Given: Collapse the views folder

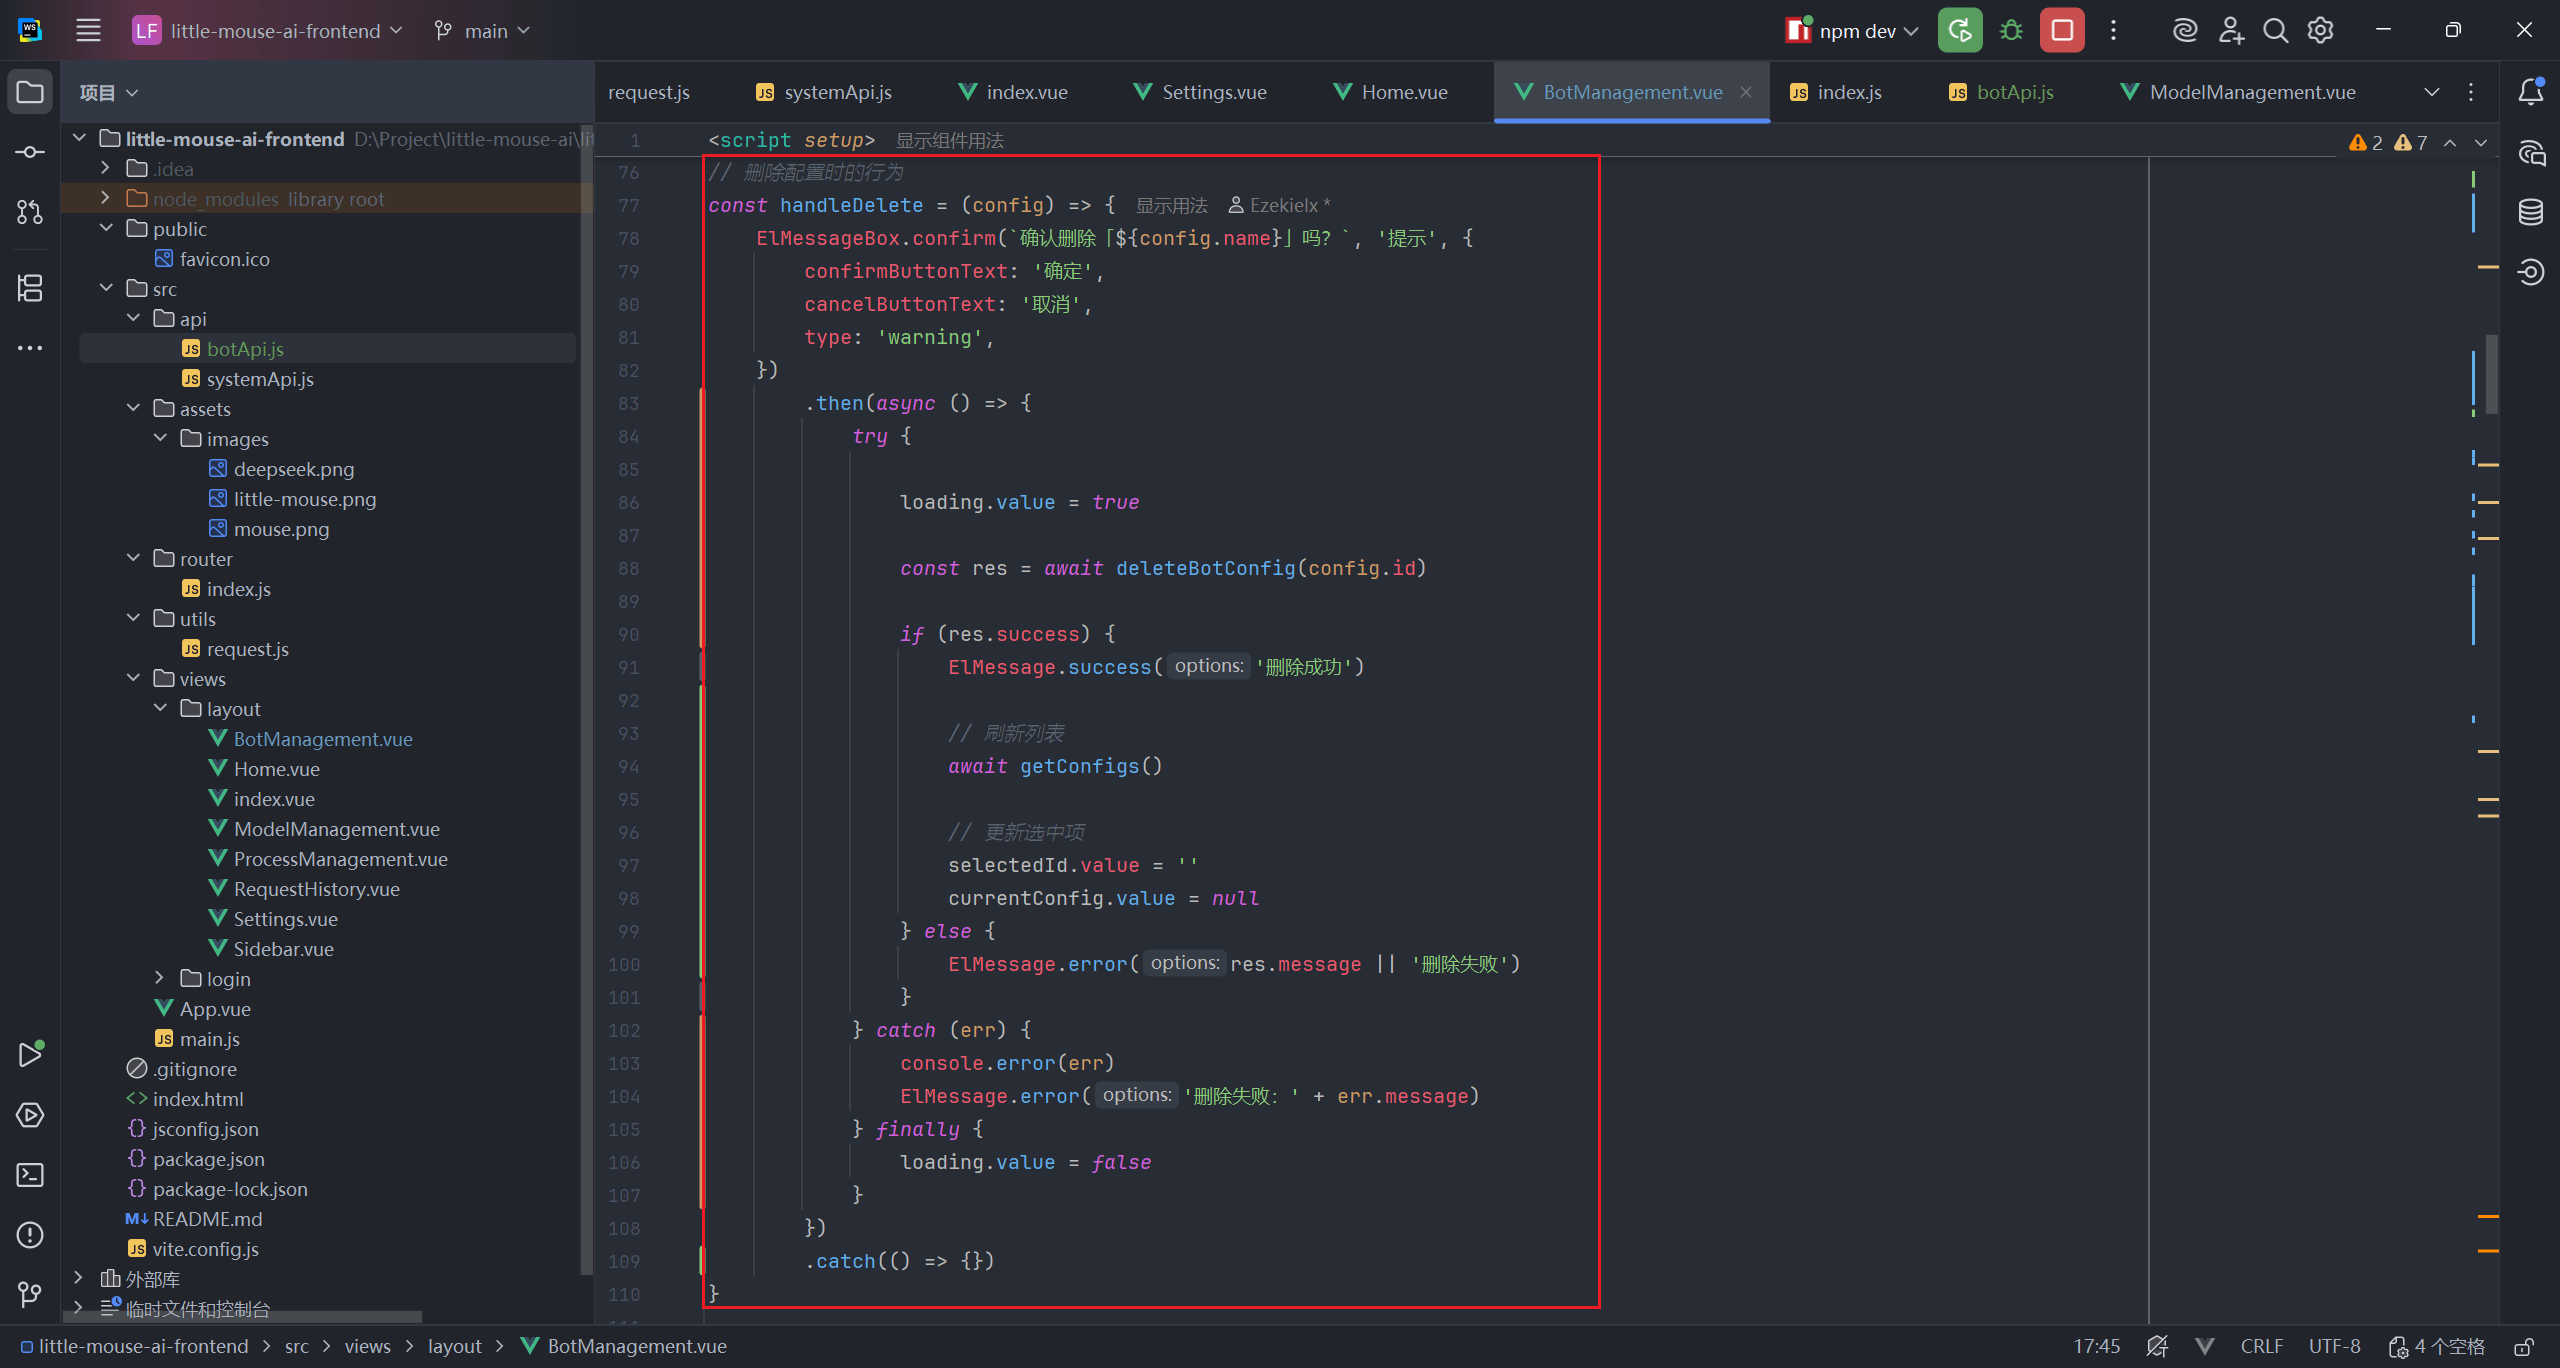Looking at the screenshot, I should (x=133, y=679).
